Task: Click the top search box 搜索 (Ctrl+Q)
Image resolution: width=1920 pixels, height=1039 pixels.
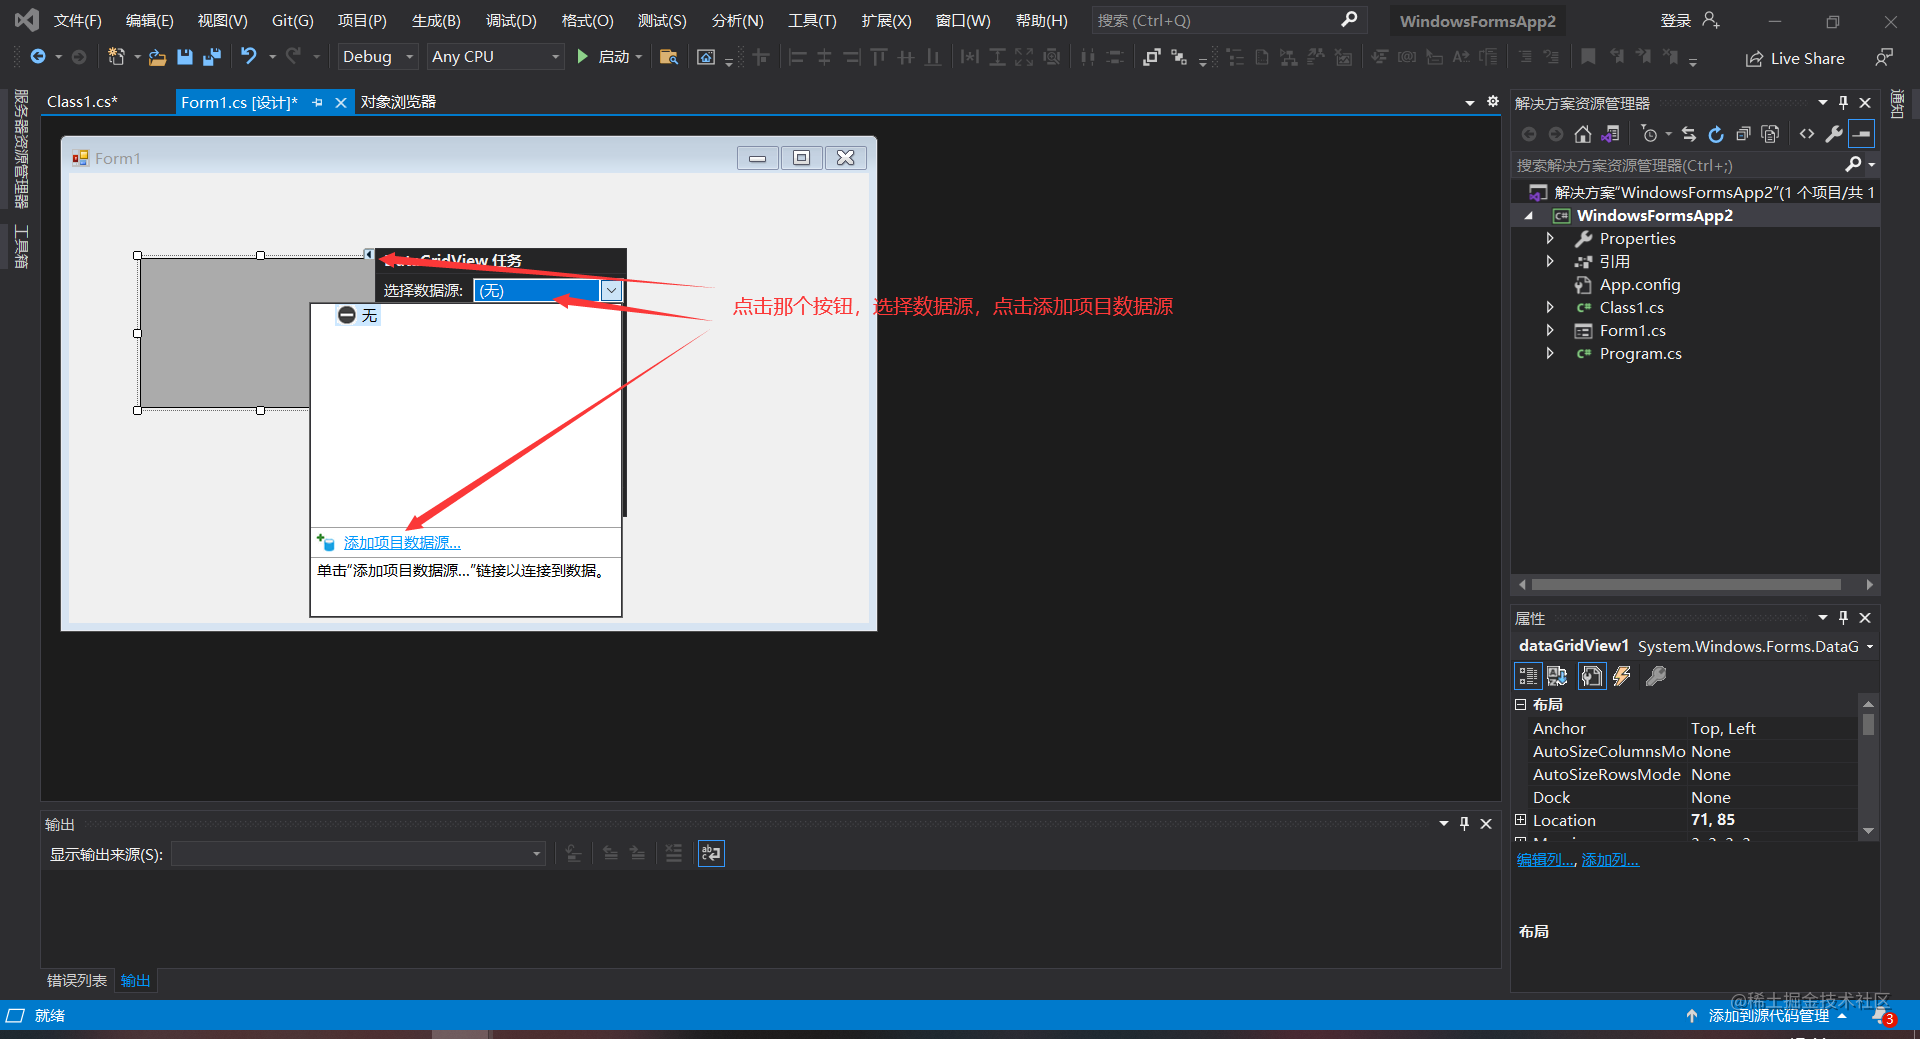Action: point(1228,20)
